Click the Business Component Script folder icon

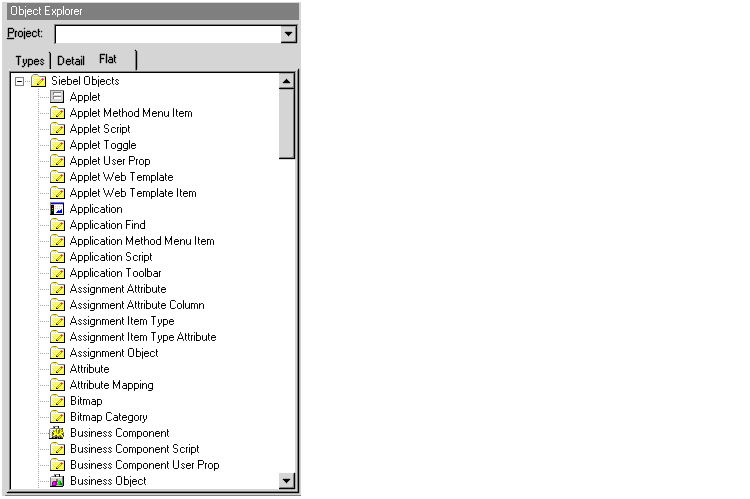57,449
